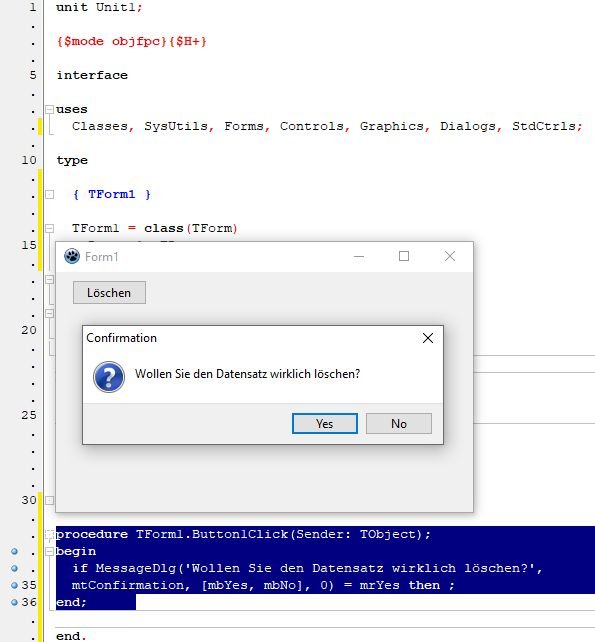Toggle the fold marker beside '{ TForm1 }' comment
The width and height of the screenshot is (595, 642).
tap(50, 194)
